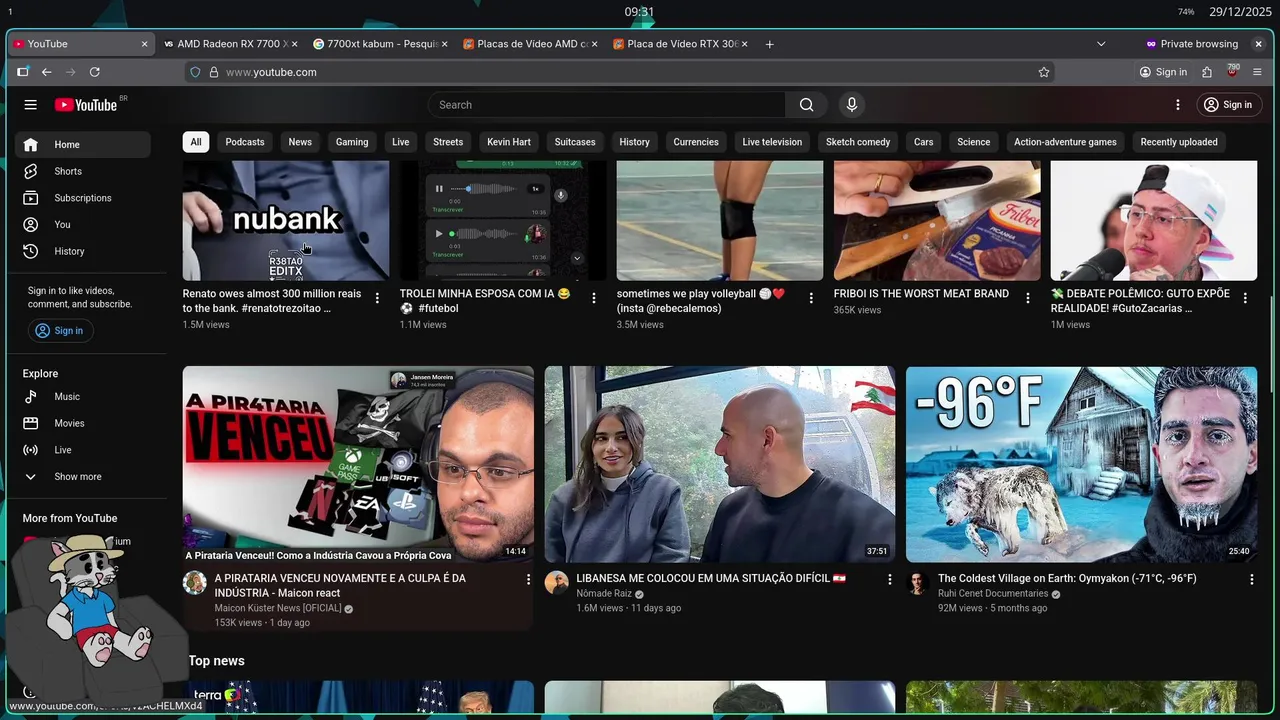Open options for A PIRATARIA VENCEU video
Viewport: 1280px width, 720px height.
(528, 579)
